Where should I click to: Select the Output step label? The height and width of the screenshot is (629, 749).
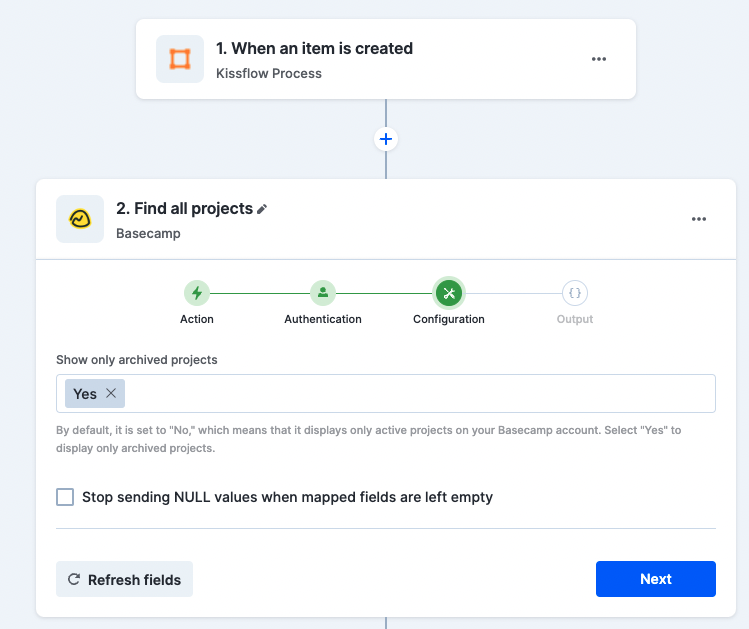tap(575, 319)
